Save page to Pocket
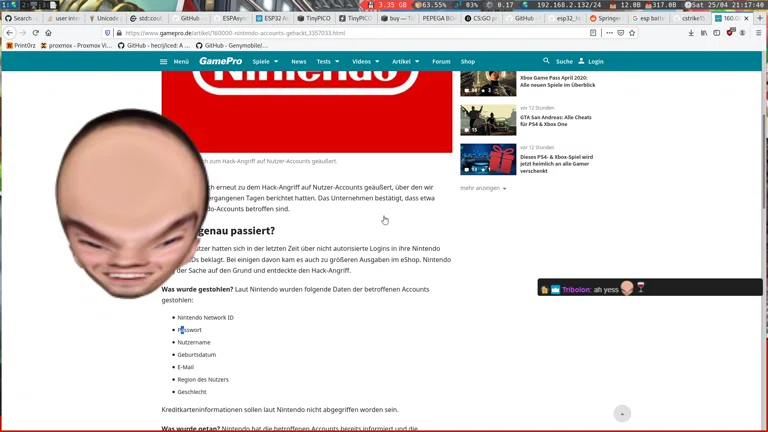768x432 pixels. tap(621, 33)
